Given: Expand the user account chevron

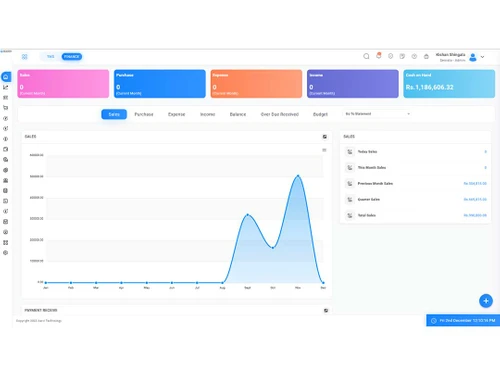Looking at the screenshot, I should [482, 57].
